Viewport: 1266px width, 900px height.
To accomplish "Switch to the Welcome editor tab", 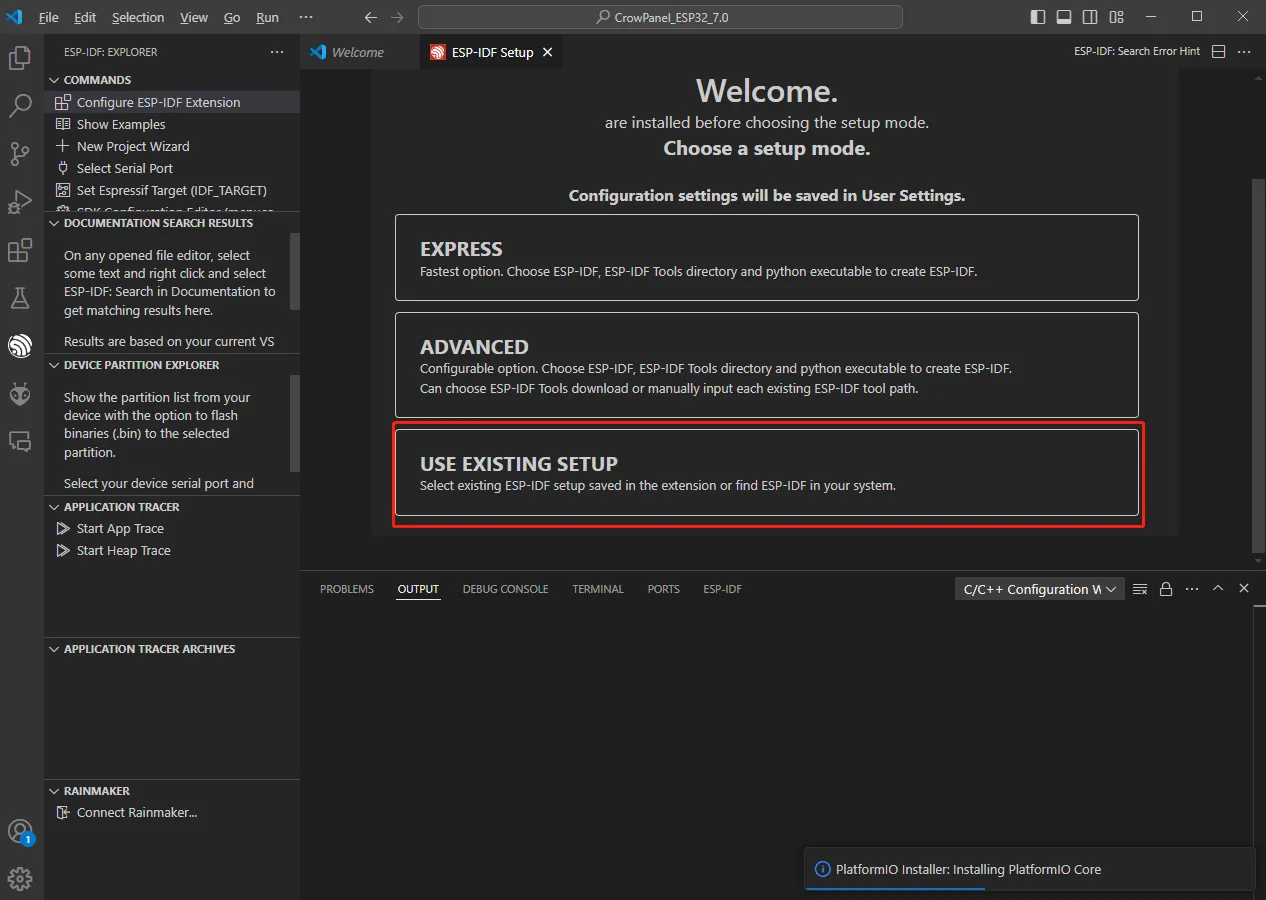I will 360,52.
